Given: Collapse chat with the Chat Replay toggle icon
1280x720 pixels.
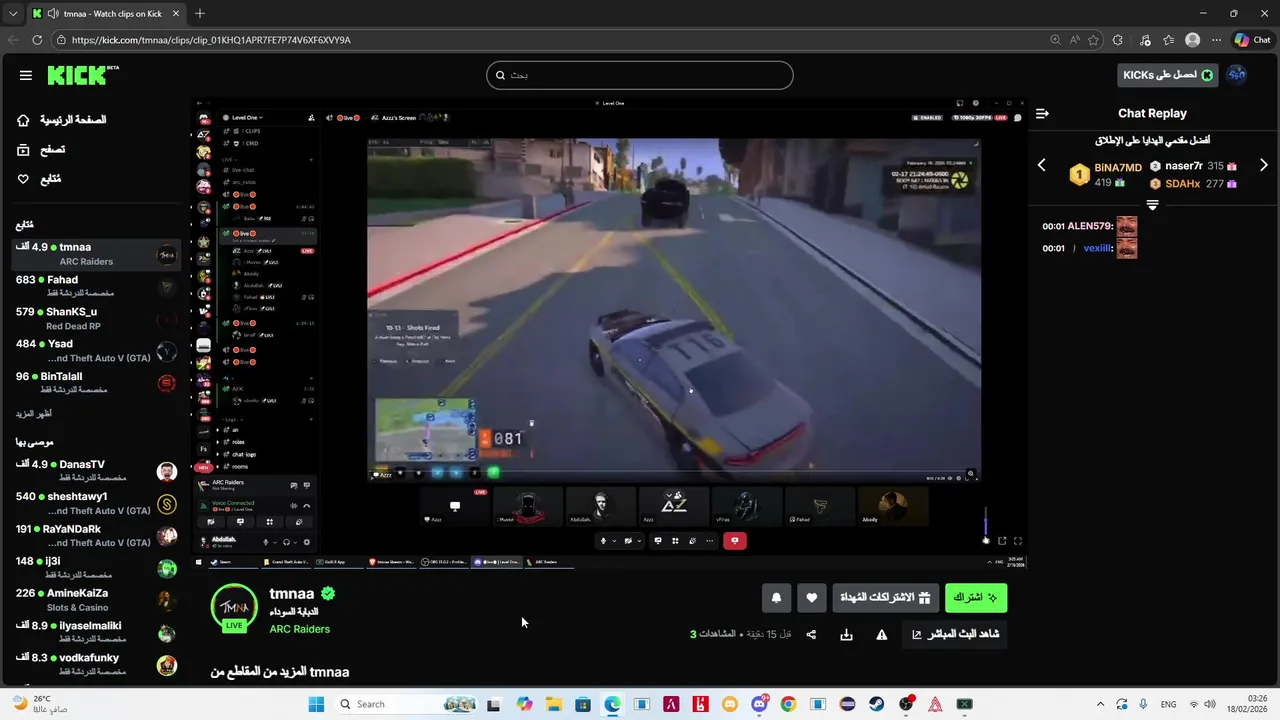Looking at the screenshot, I should pyautogui.click(x=1042, y=114).
